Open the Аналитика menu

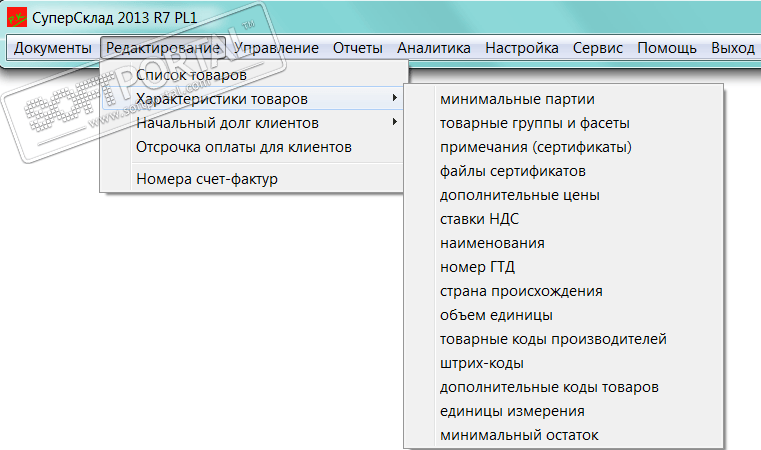coord(433,48)
